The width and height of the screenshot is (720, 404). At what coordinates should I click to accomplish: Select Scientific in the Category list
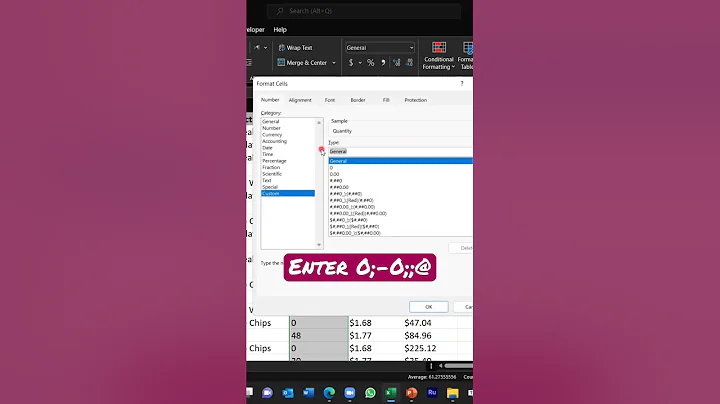click(x=288, y=174)
